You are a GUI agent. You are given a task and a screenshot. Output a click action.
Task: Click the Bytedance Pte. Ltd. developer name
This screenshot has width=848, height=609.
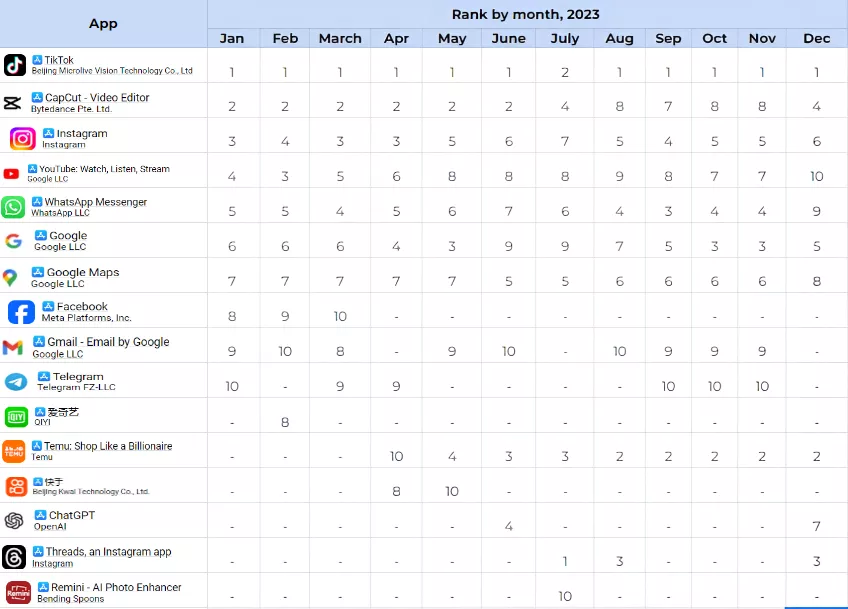coord(71,109)
